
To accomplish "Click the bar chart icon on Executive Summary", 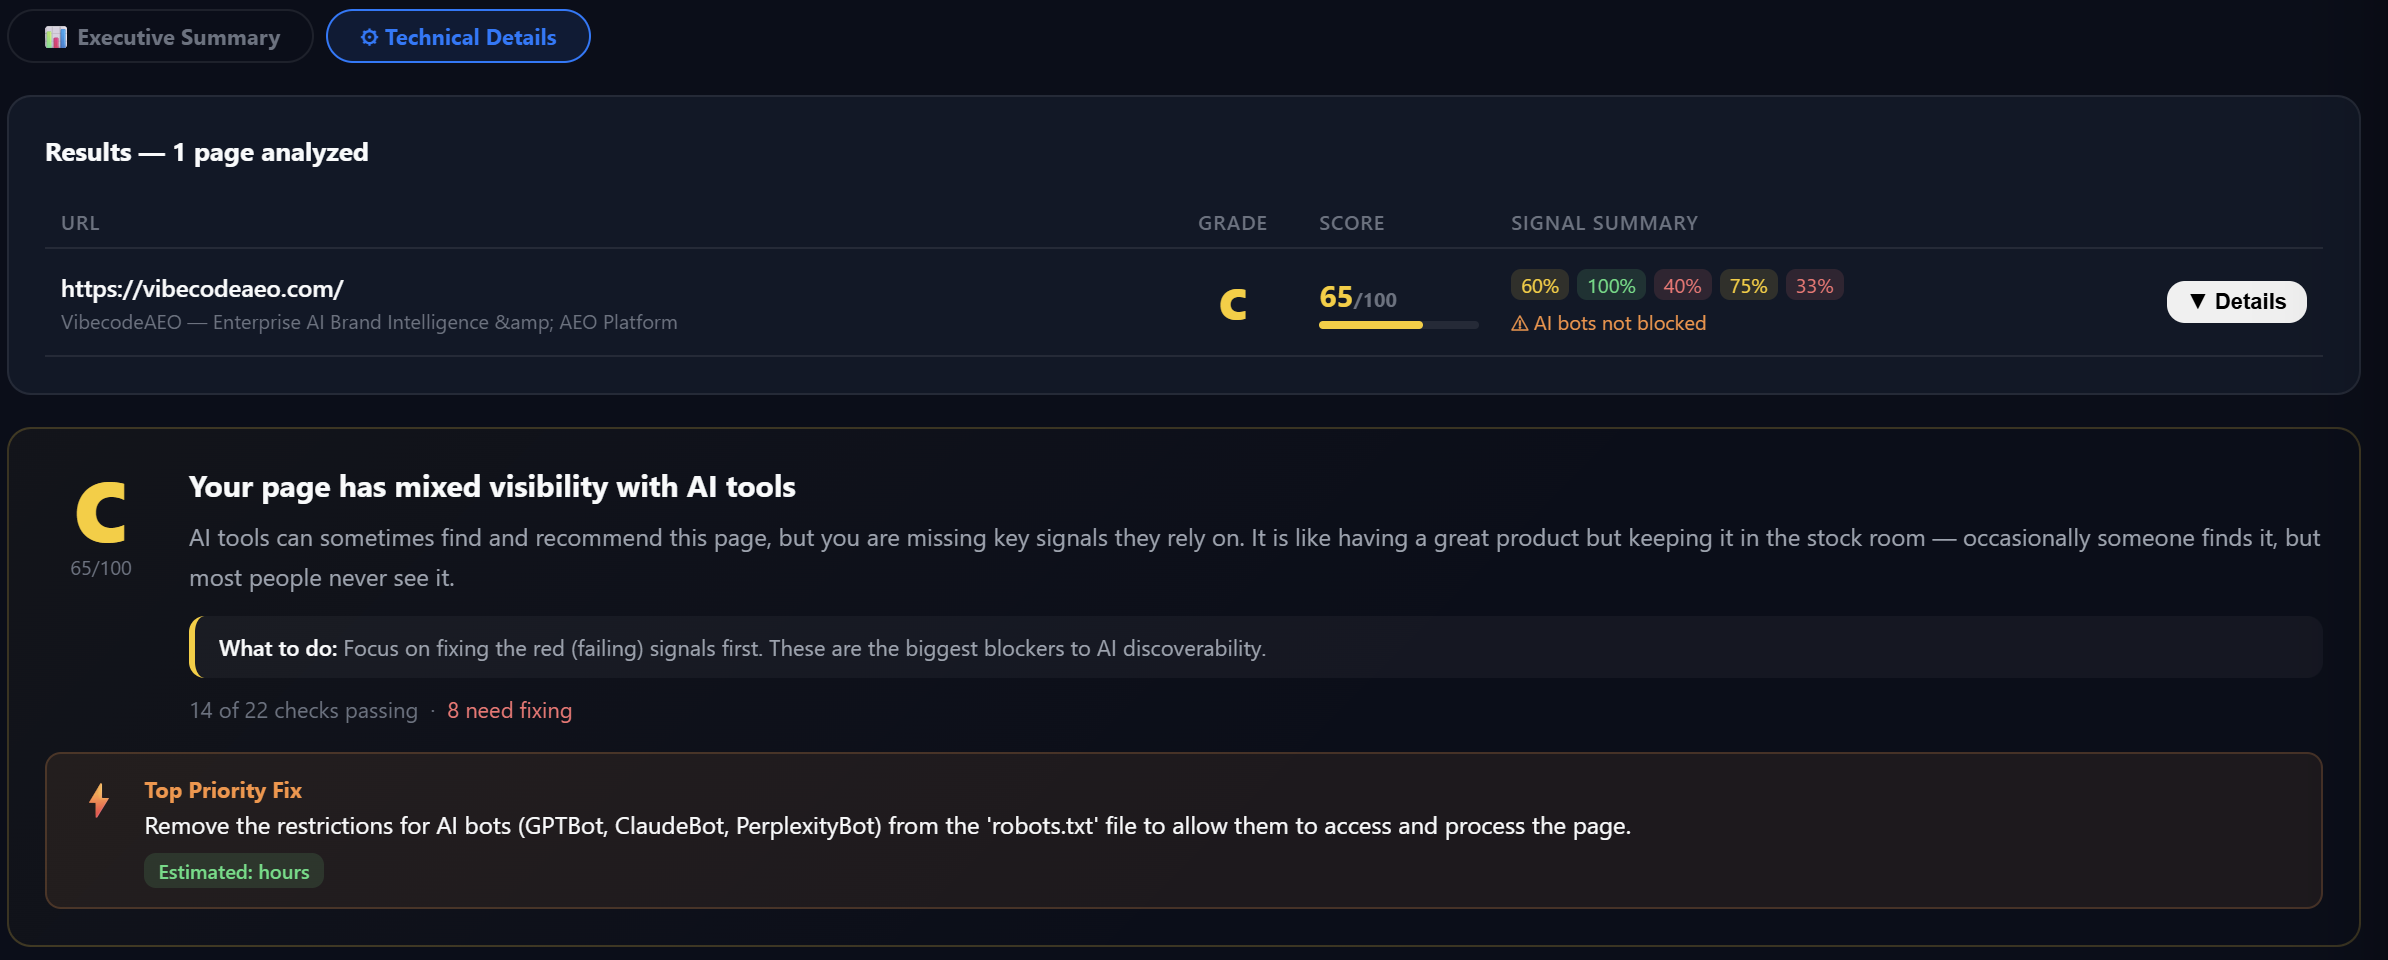I will [x=56, y=37].
